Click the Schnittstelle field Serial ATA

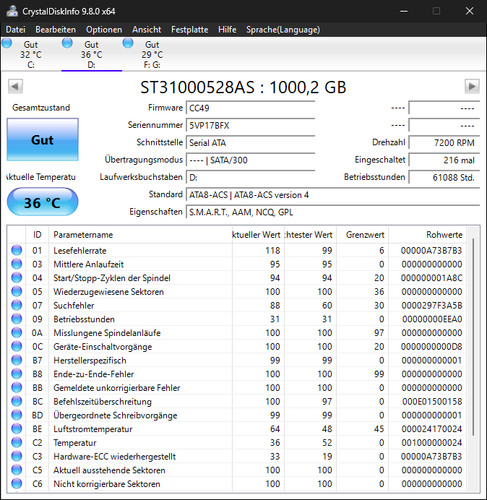tap(250, 143)
